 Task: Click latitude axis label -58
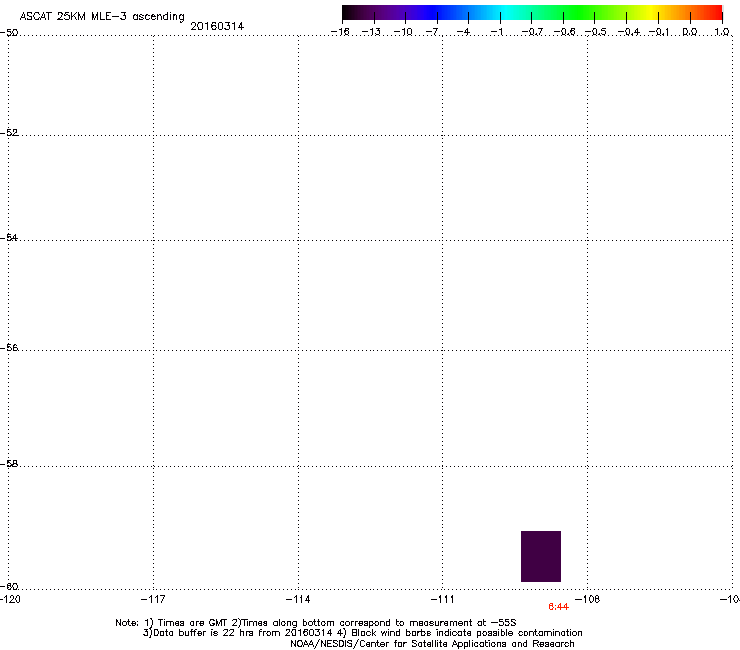tap(9, 464)
